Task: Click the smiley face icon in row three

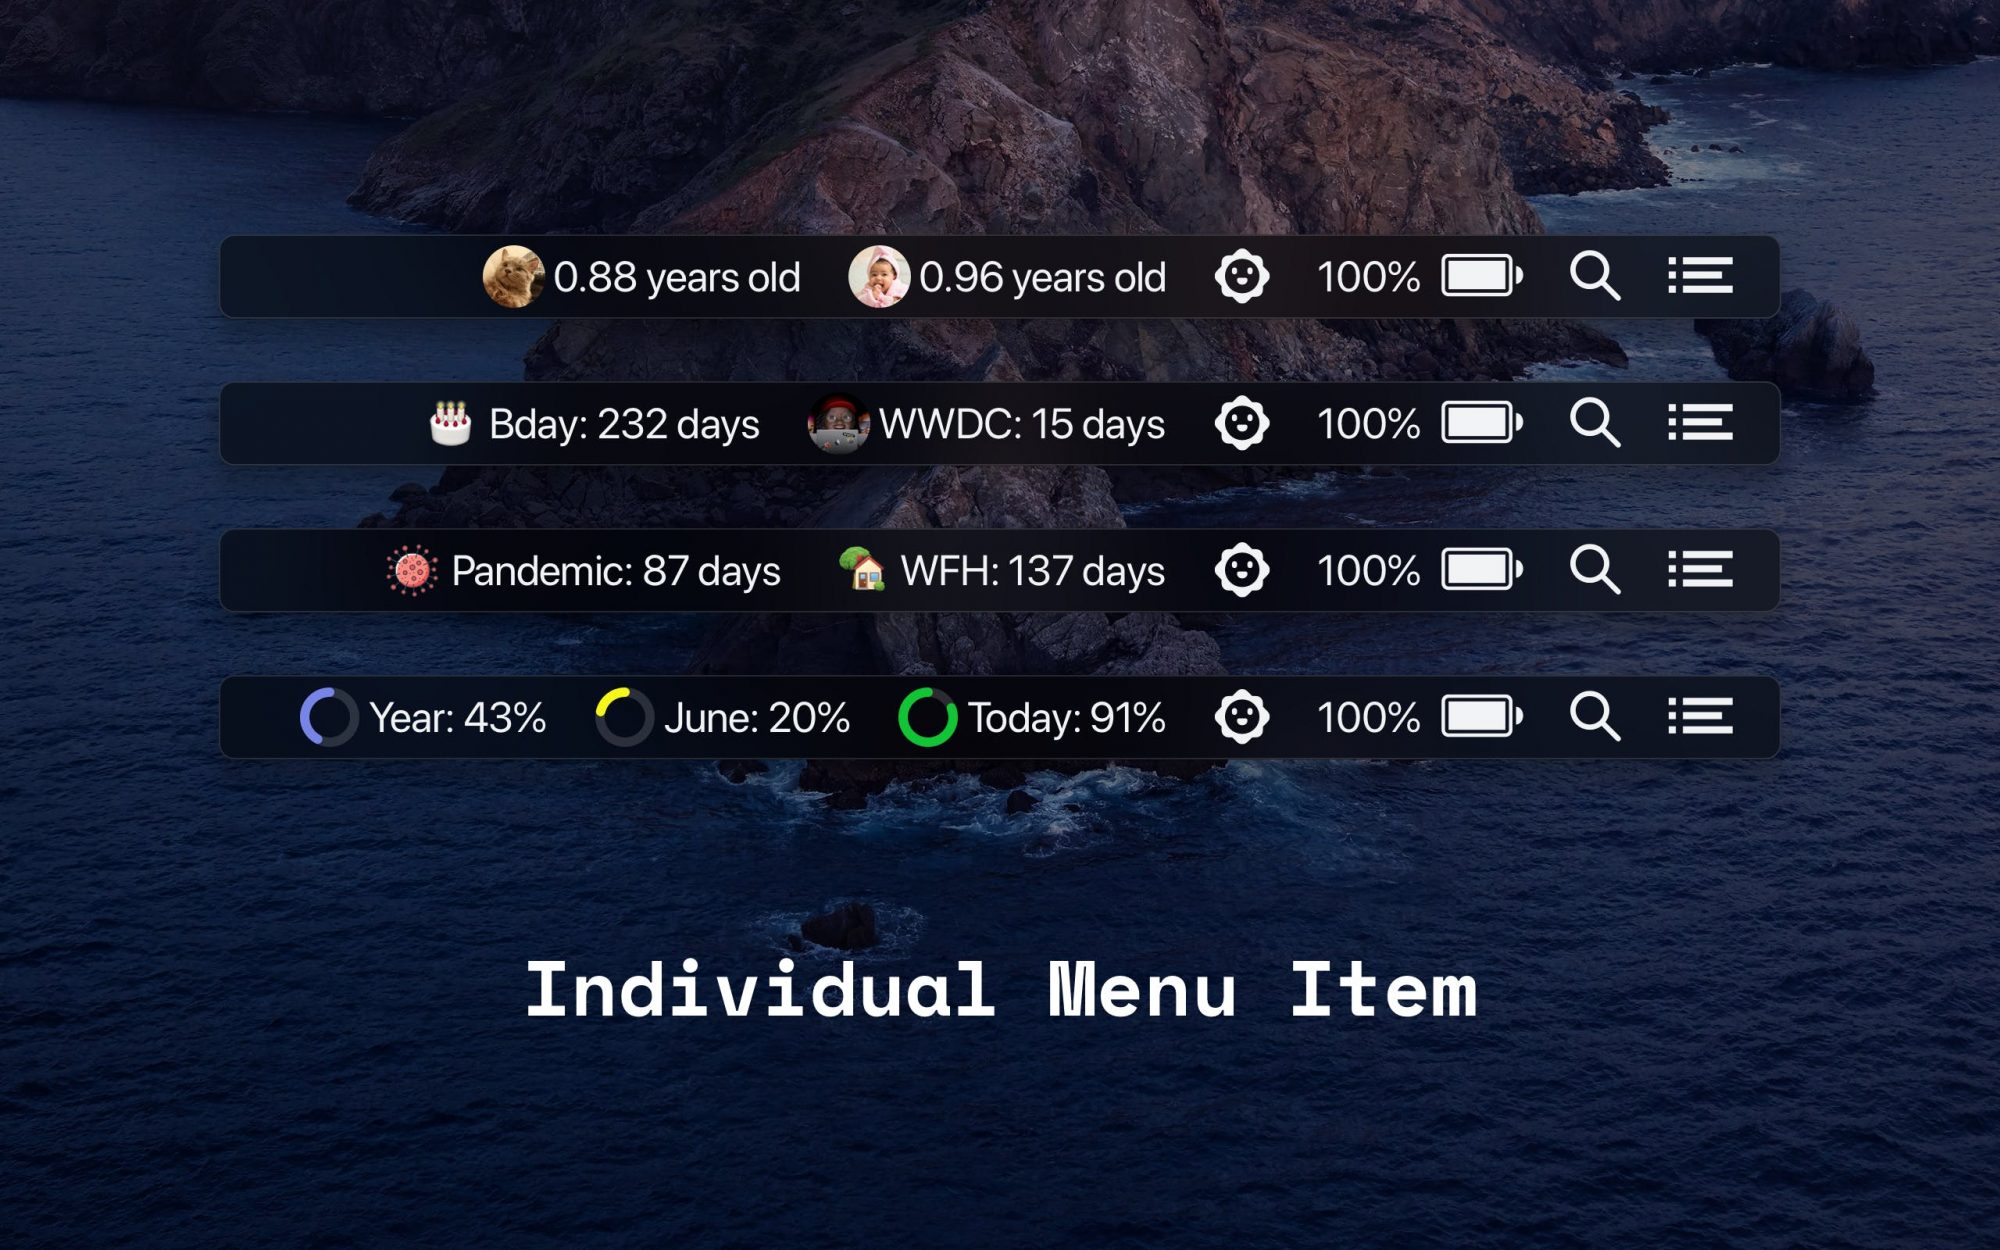Action: pos(1241,570)
